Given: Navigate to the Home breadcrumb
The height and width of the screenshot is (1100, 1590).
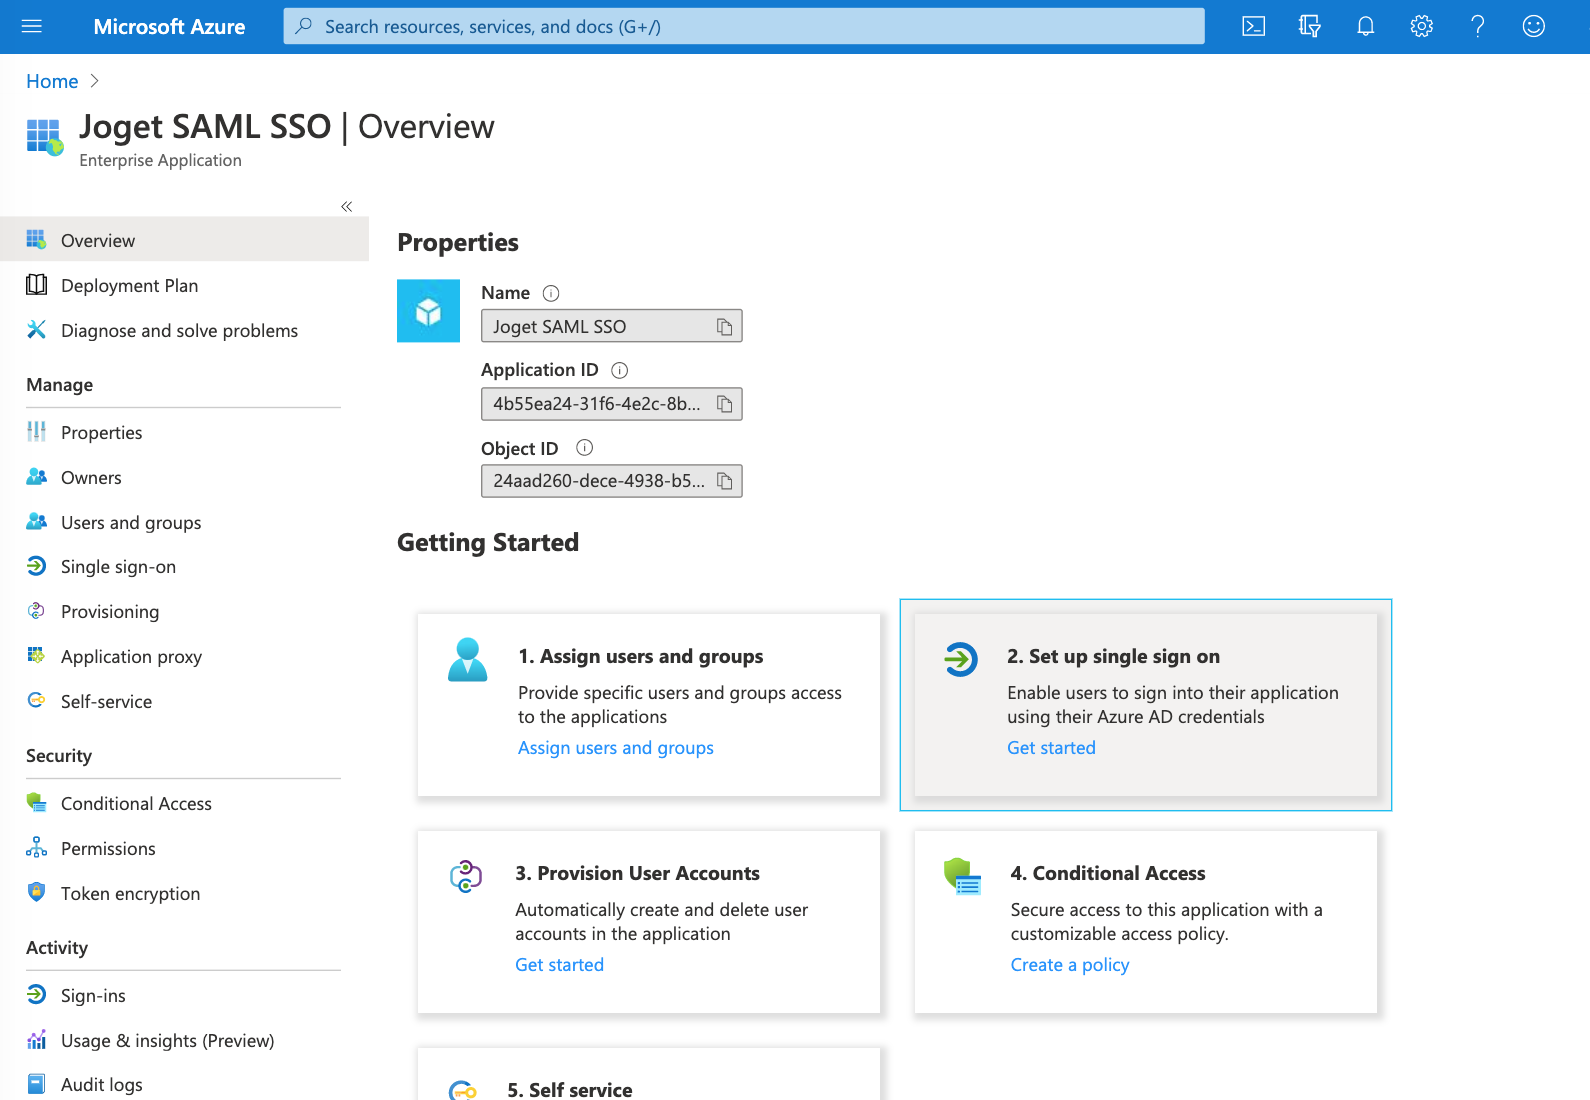Looking at the screenshot, I should click(x=52, y=81).
